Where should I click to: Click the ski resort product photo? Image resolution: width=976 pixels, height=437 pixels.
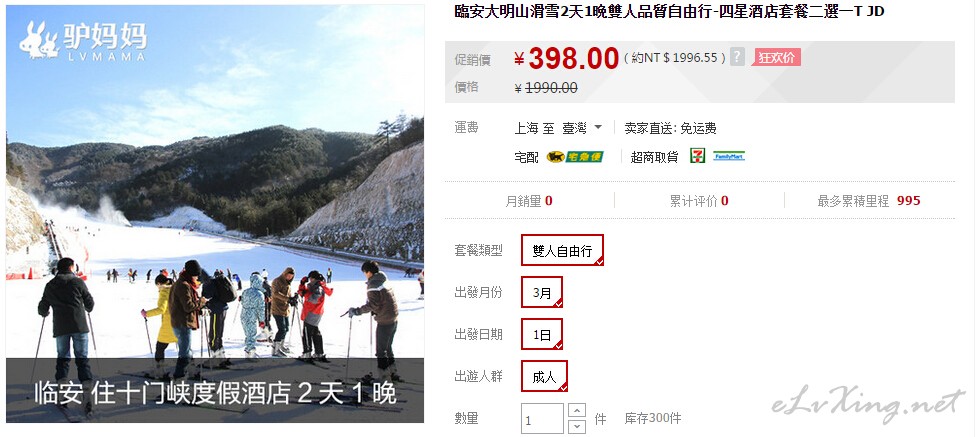click(x=215, y=214)
